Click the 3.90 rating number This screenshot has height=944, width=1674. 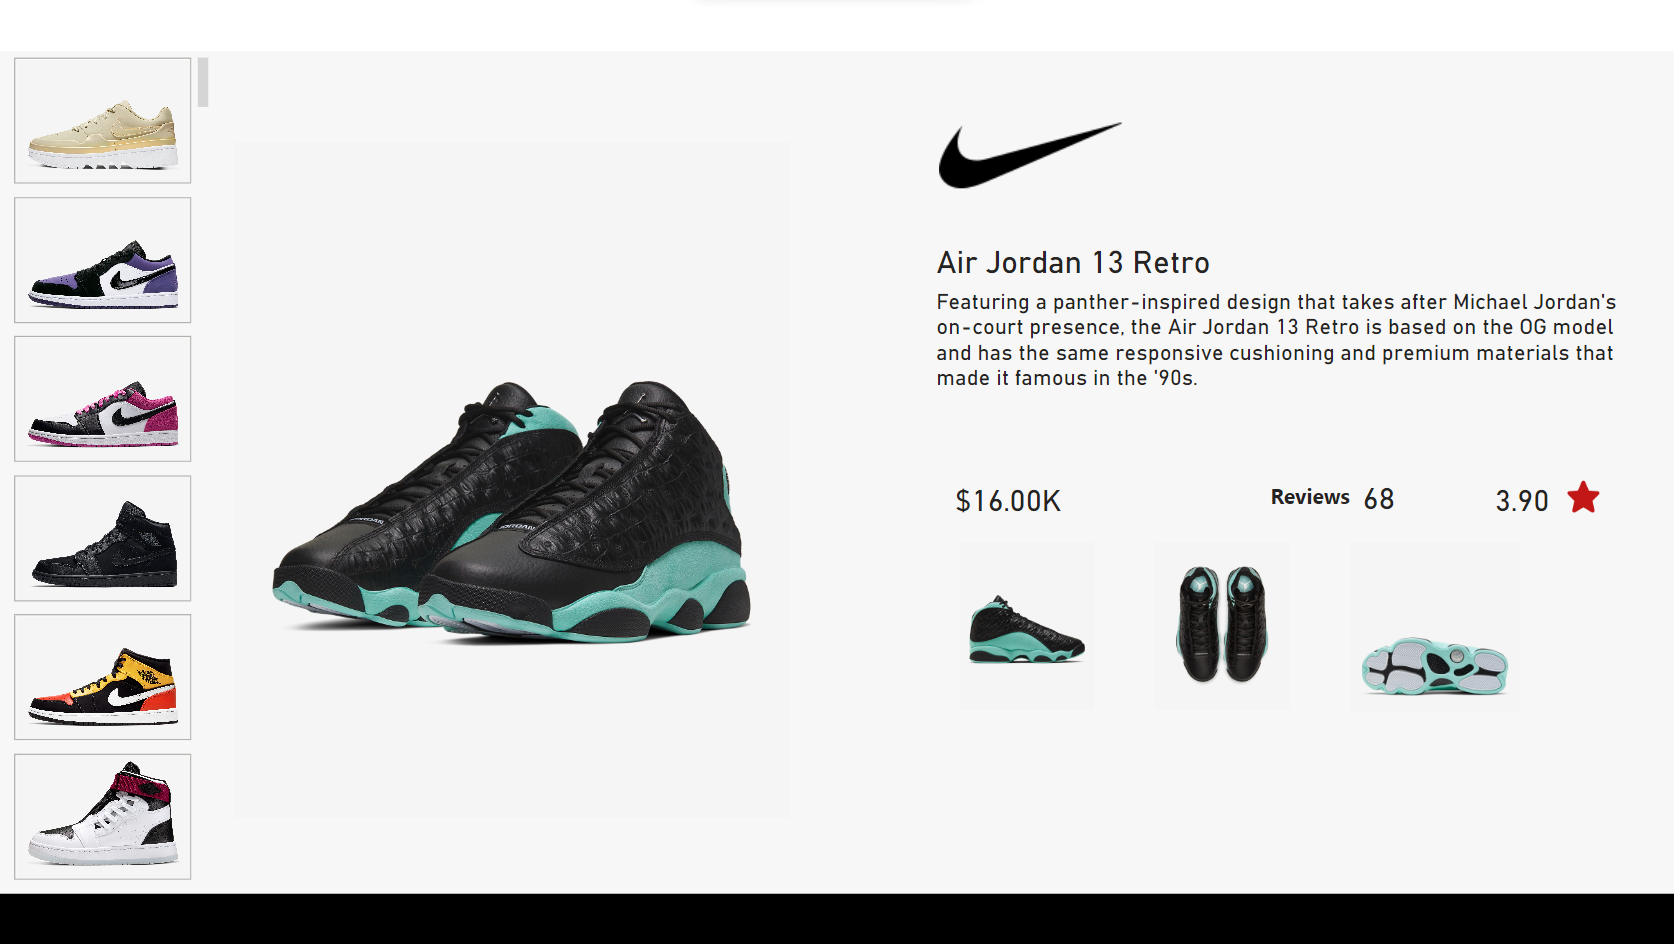(x=1522, y=501)
